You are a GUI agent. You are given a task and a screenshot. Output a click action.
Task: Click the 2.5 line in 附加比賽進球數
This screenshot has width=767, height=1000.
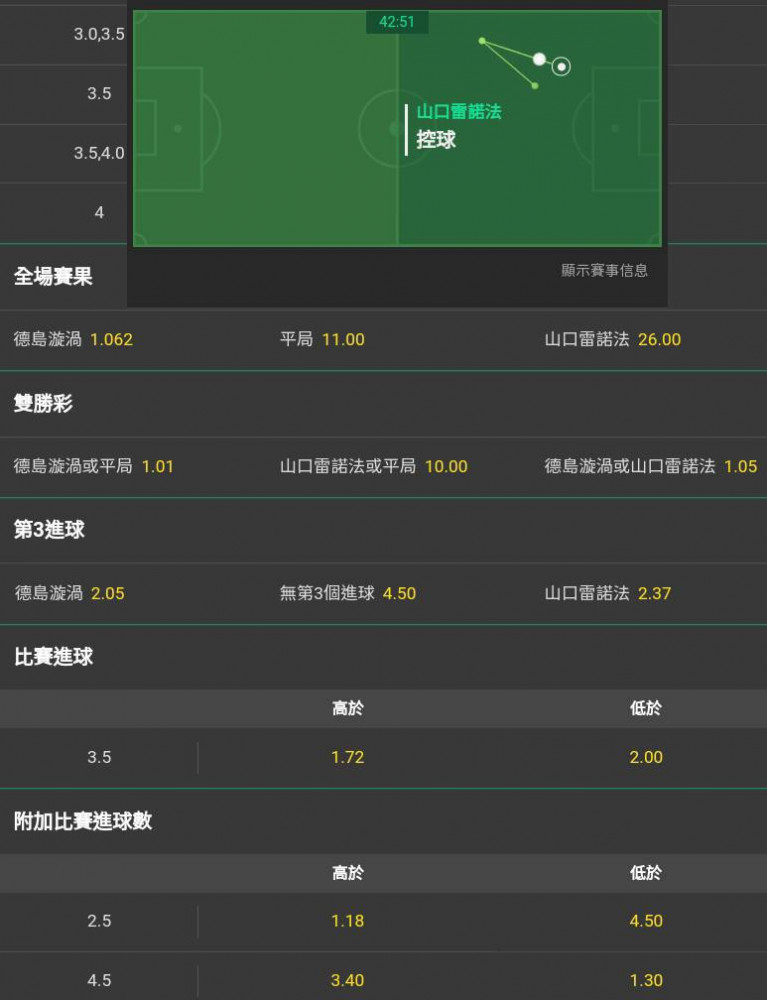(x=99, y=921)
